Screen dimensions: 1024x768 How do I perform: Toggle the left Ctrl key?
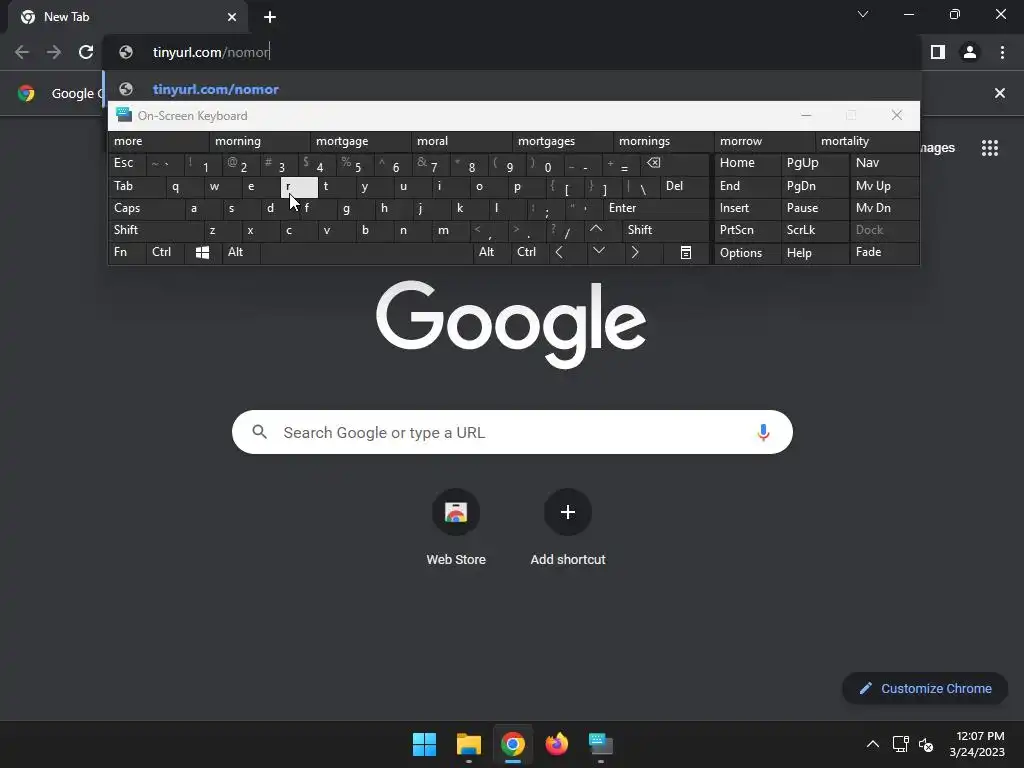click(165, 252)
